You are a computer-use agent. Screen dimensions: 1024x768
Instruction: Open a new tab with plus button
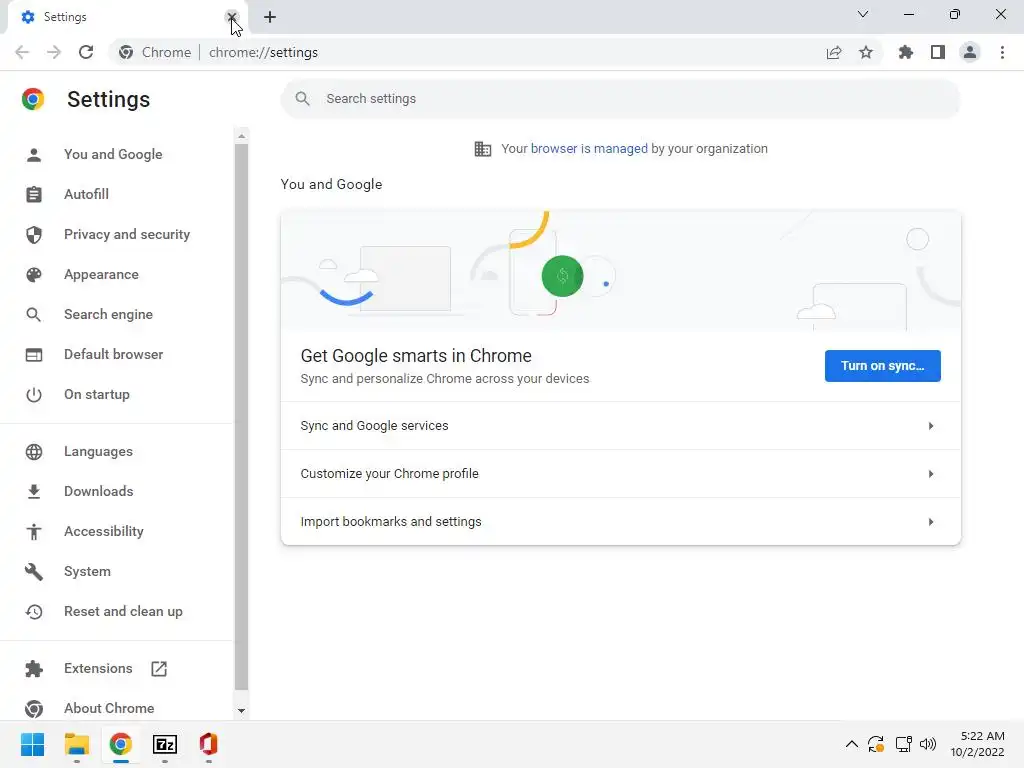[x=270, y=17]
